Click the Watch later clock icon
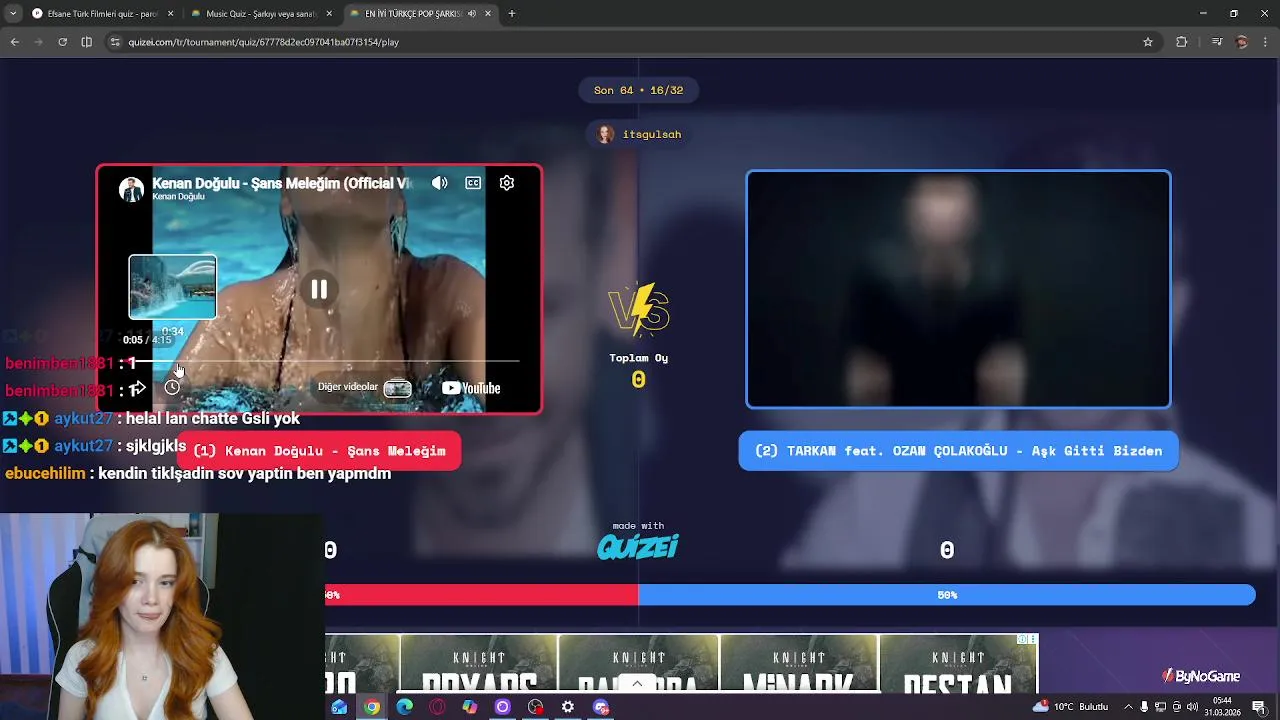This screenshot has width=1280, height=720. [172, 387]
